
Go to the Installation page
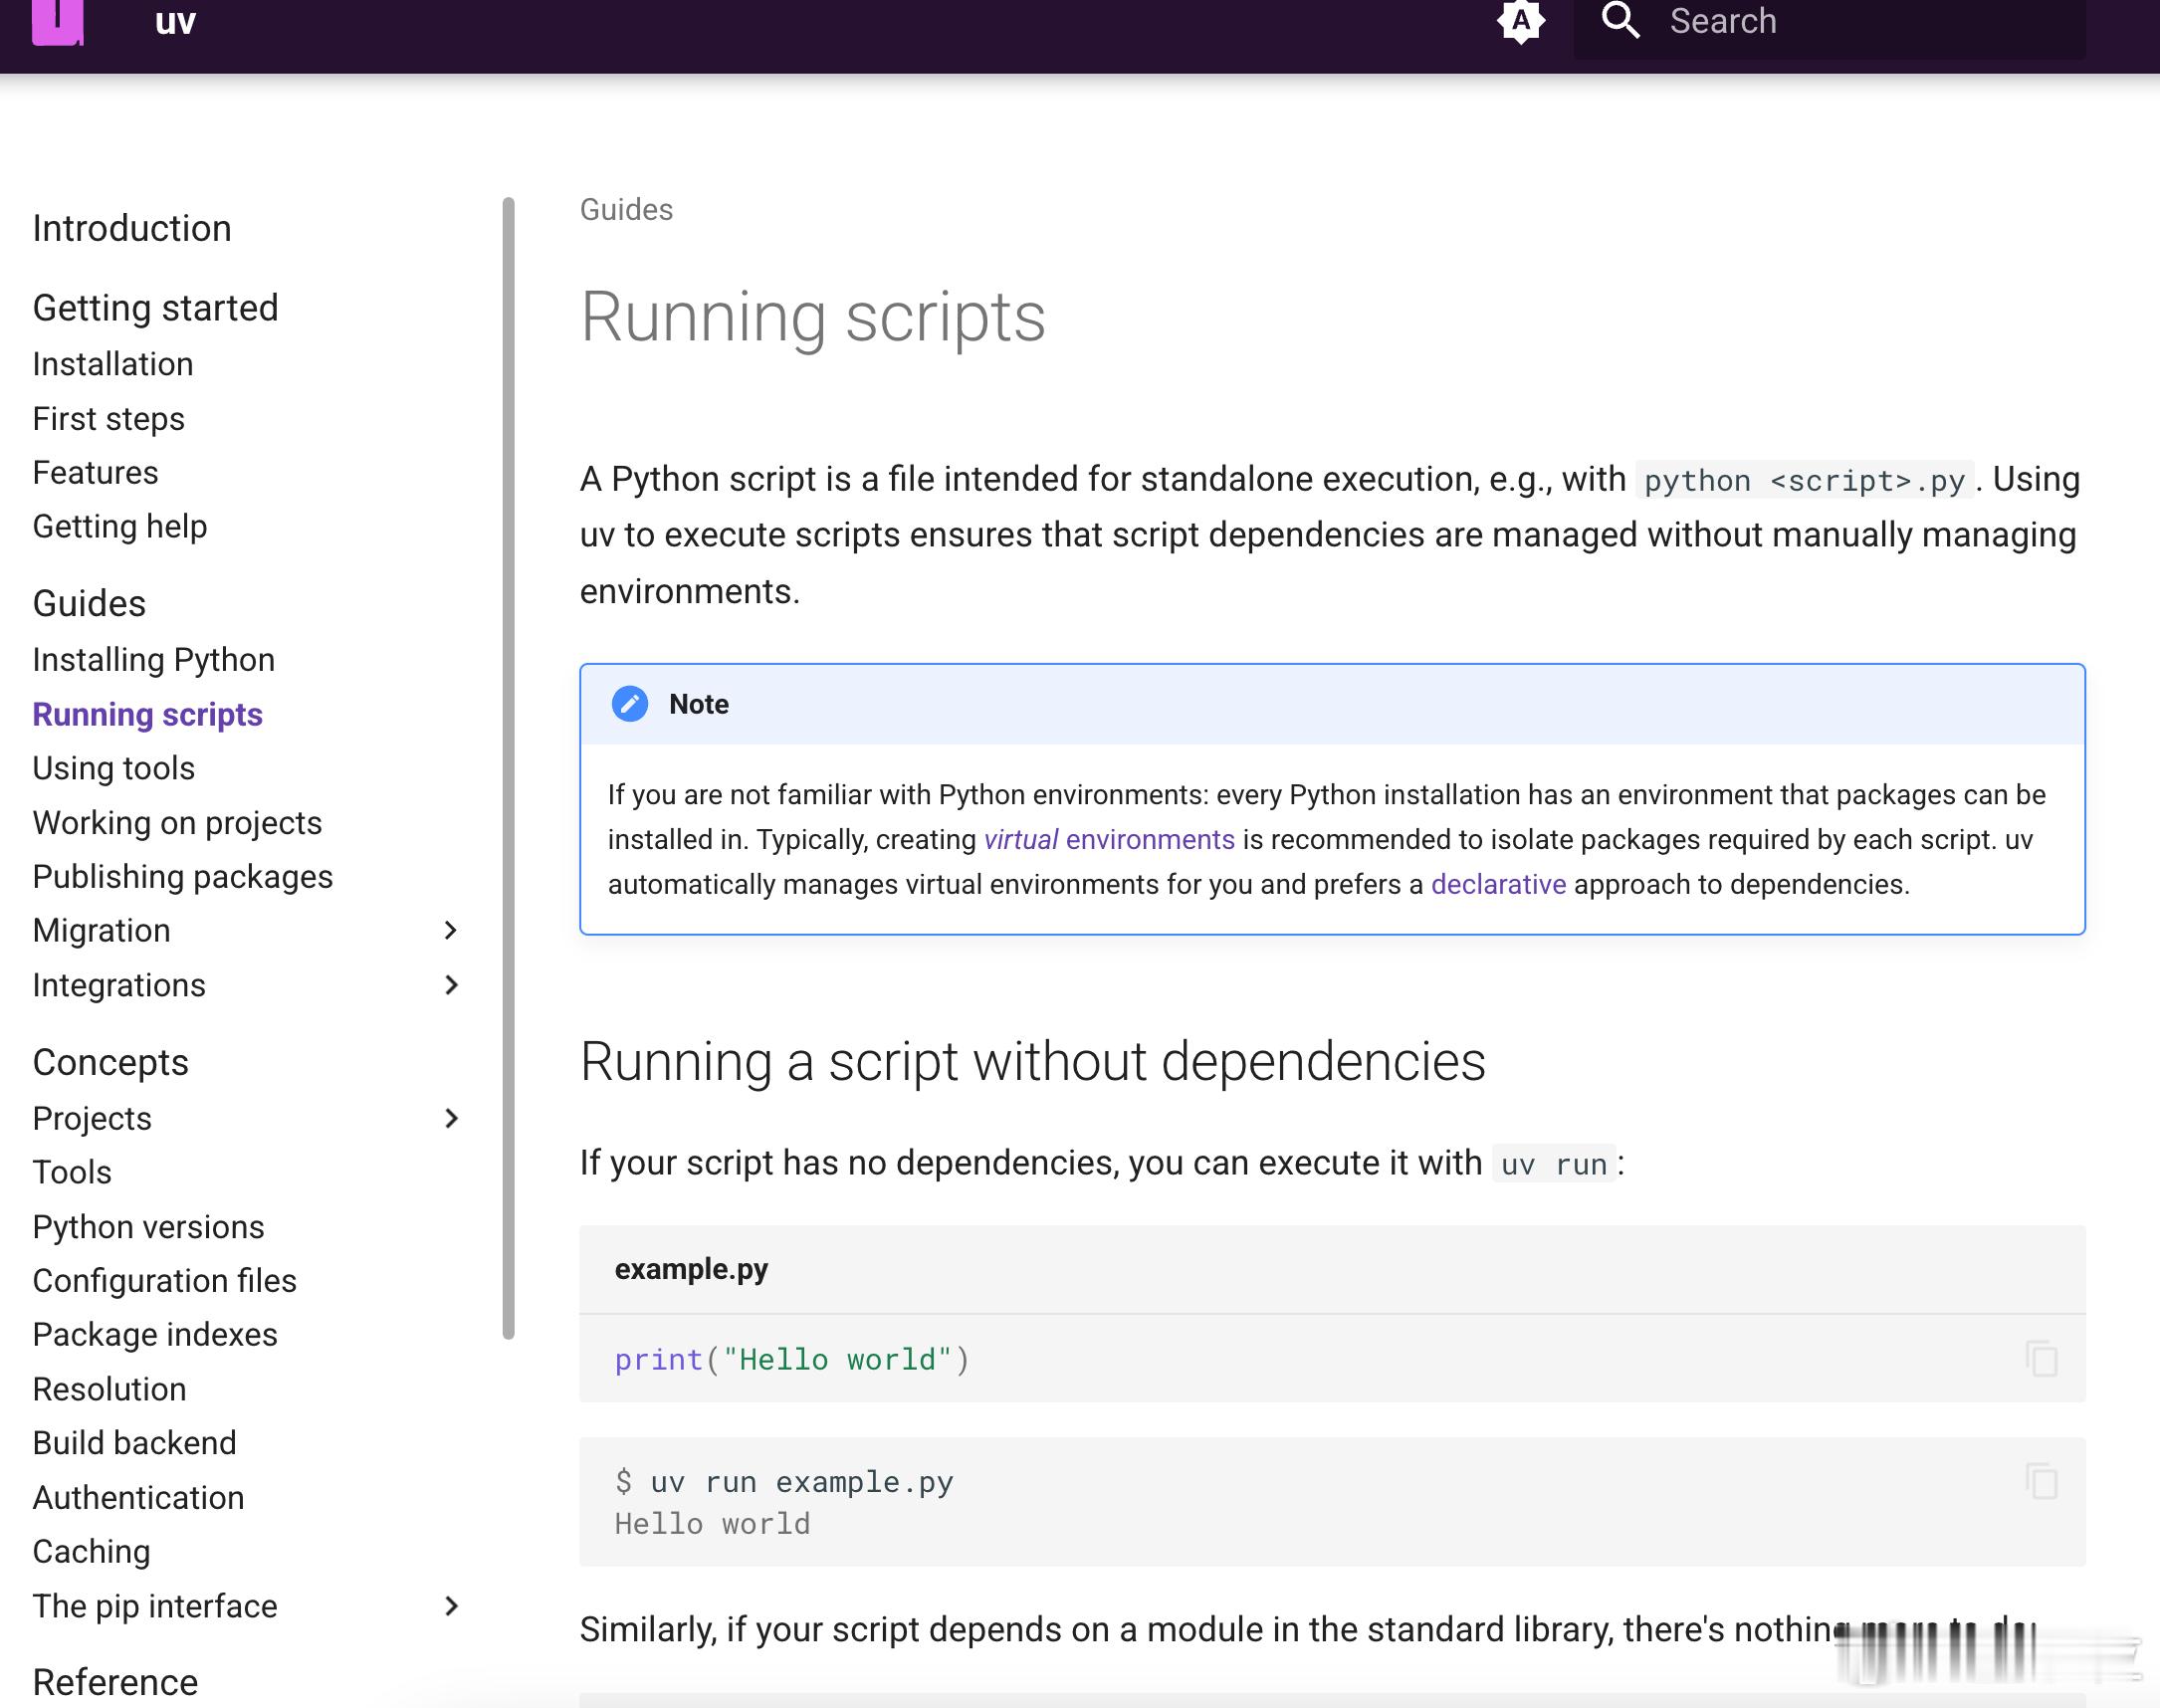point(113,364)
